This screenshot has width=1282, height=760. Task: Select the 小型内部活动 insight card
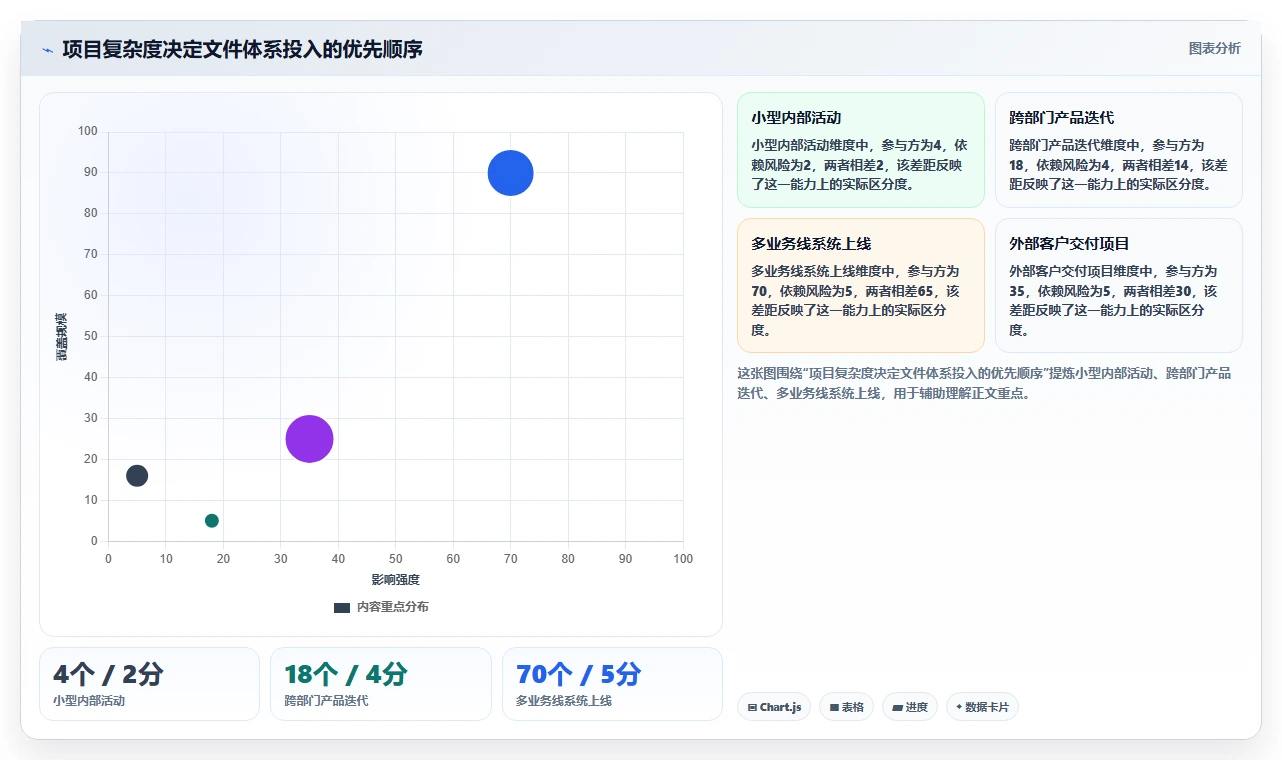(861, 150)
